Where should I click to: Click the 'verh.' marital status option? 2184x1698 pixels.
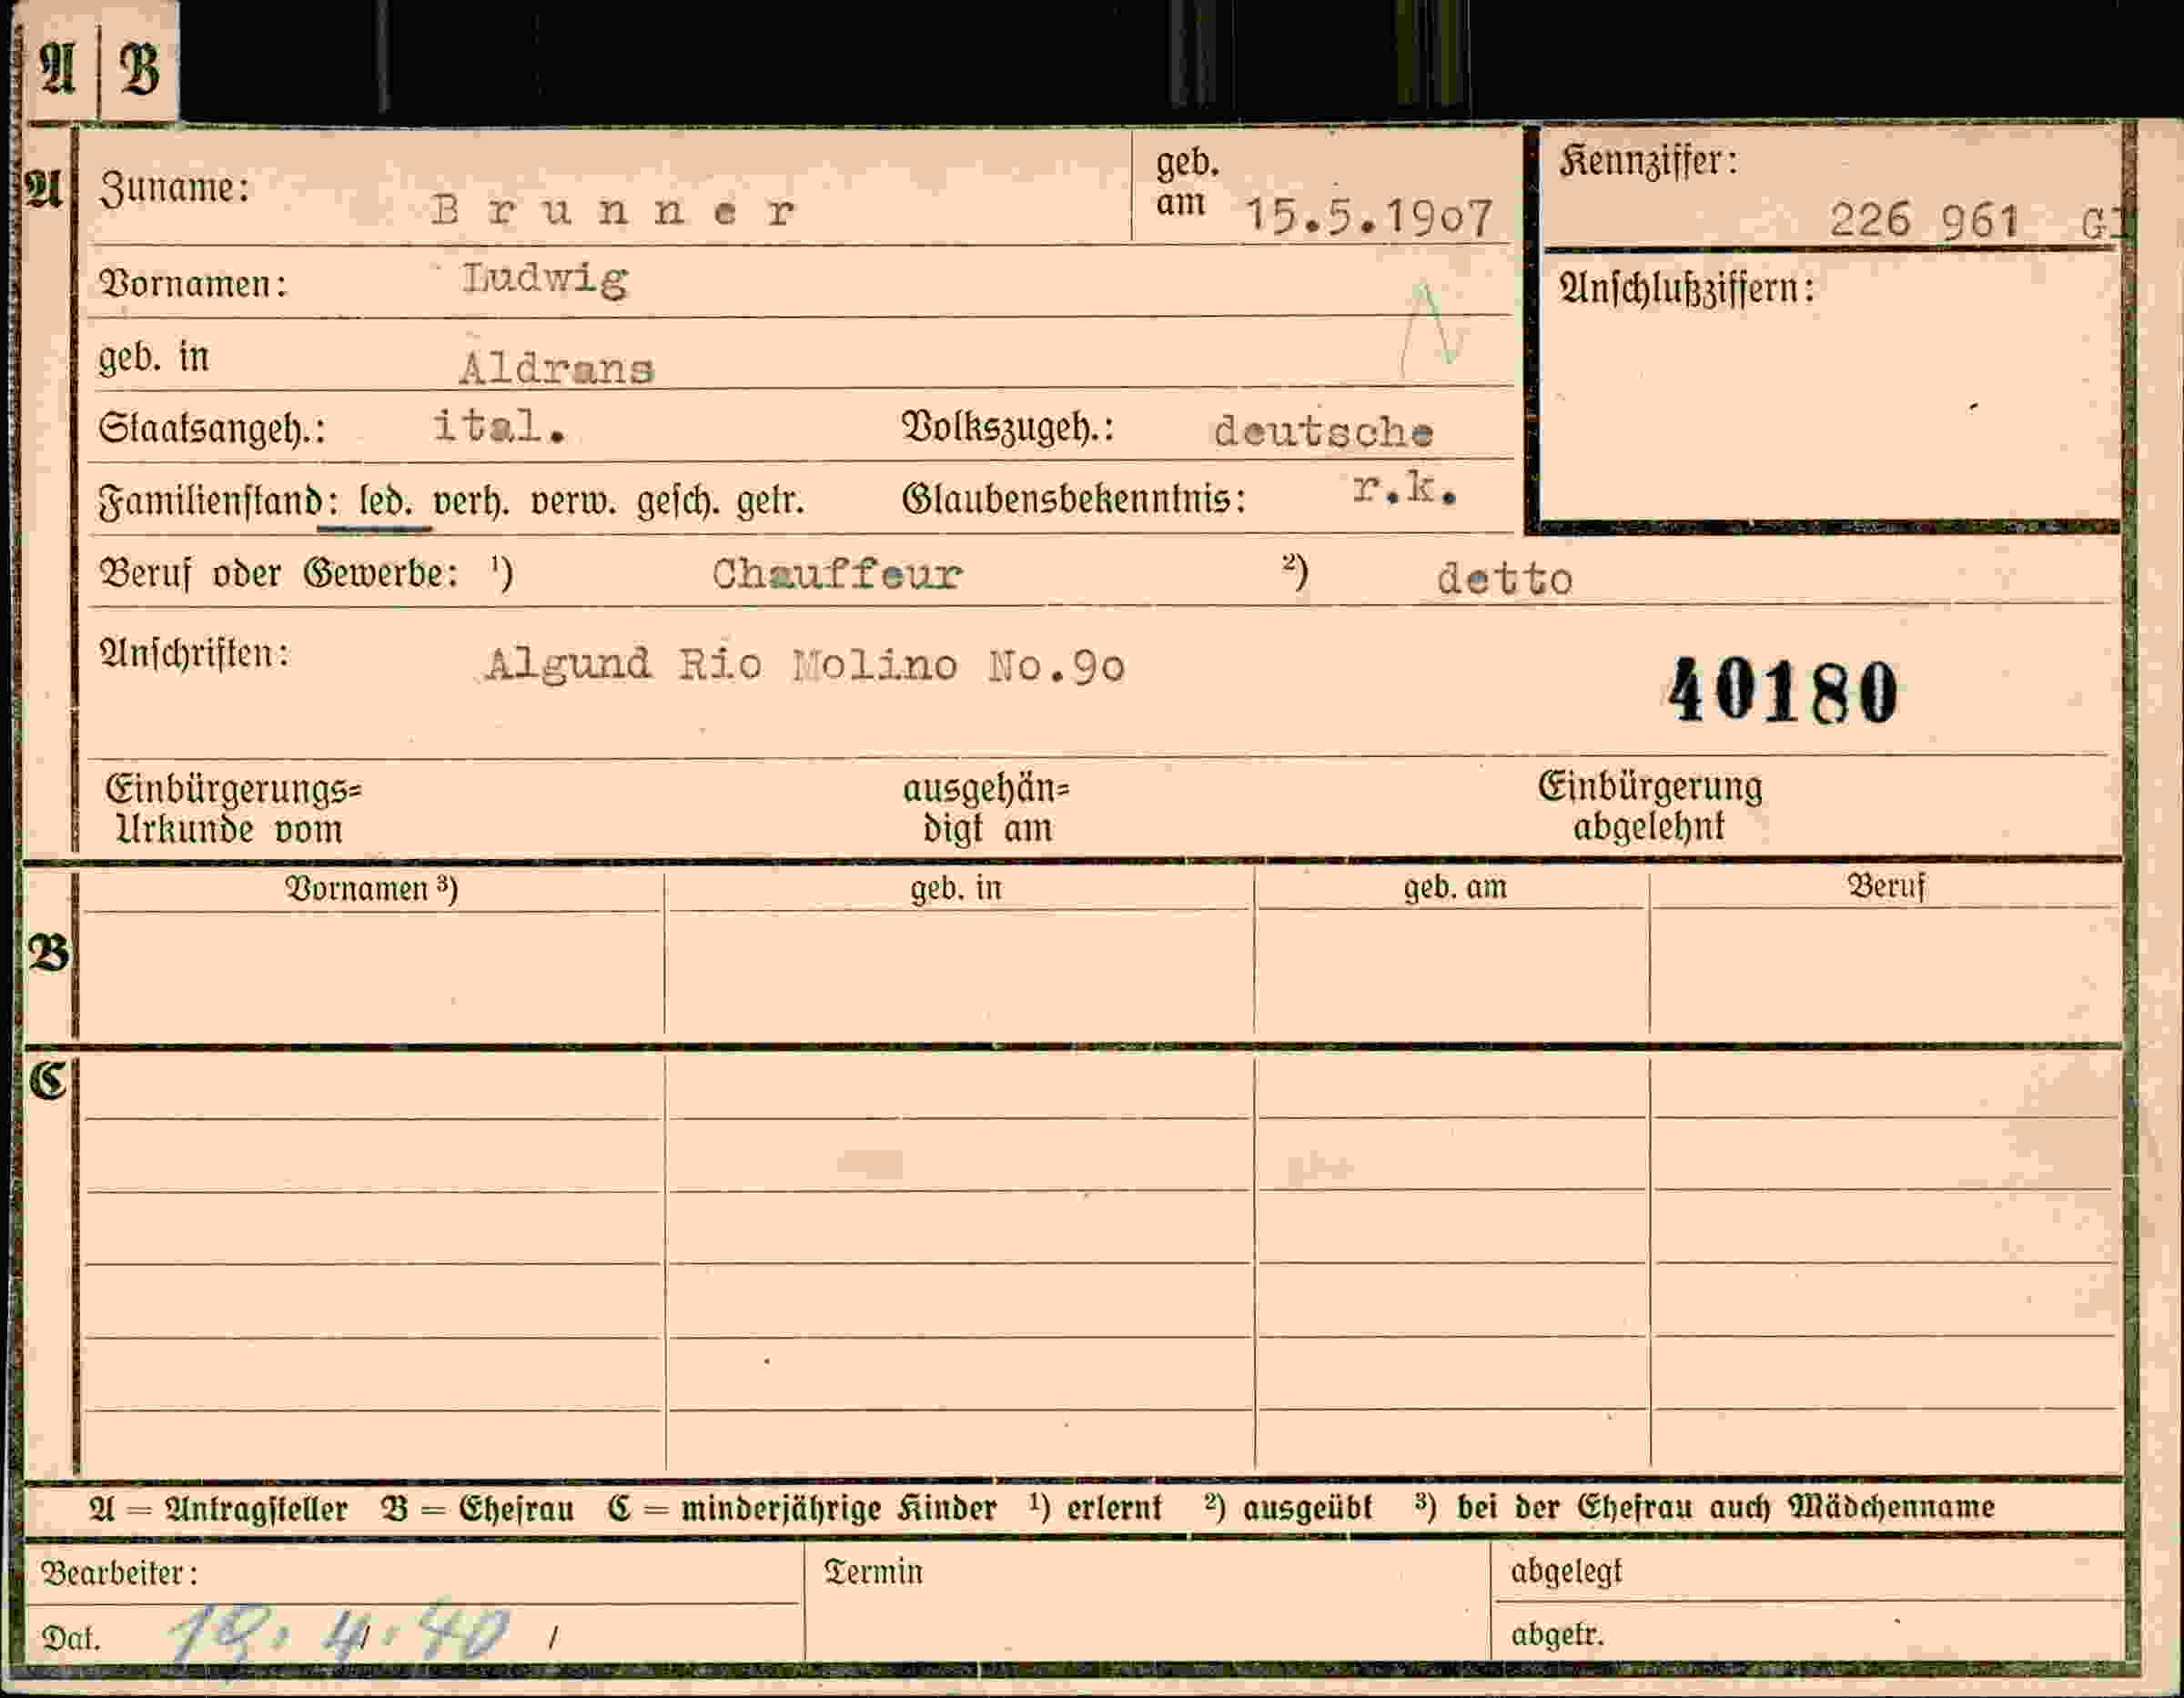pyautogui.click(x=471, y=500)
